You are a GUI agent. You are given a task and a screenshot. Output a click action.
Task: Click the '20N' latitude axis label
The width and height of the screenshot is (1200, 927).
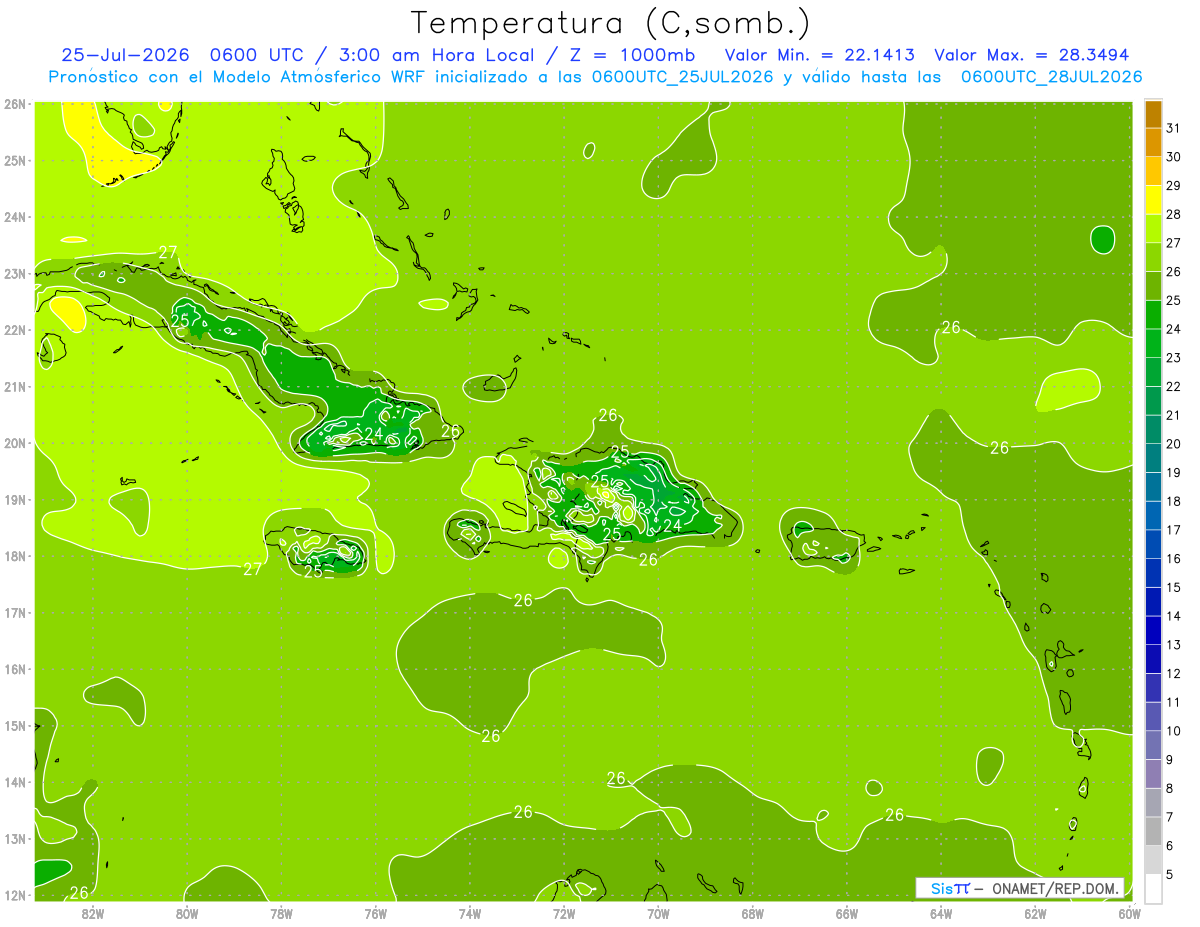(15, 443)
